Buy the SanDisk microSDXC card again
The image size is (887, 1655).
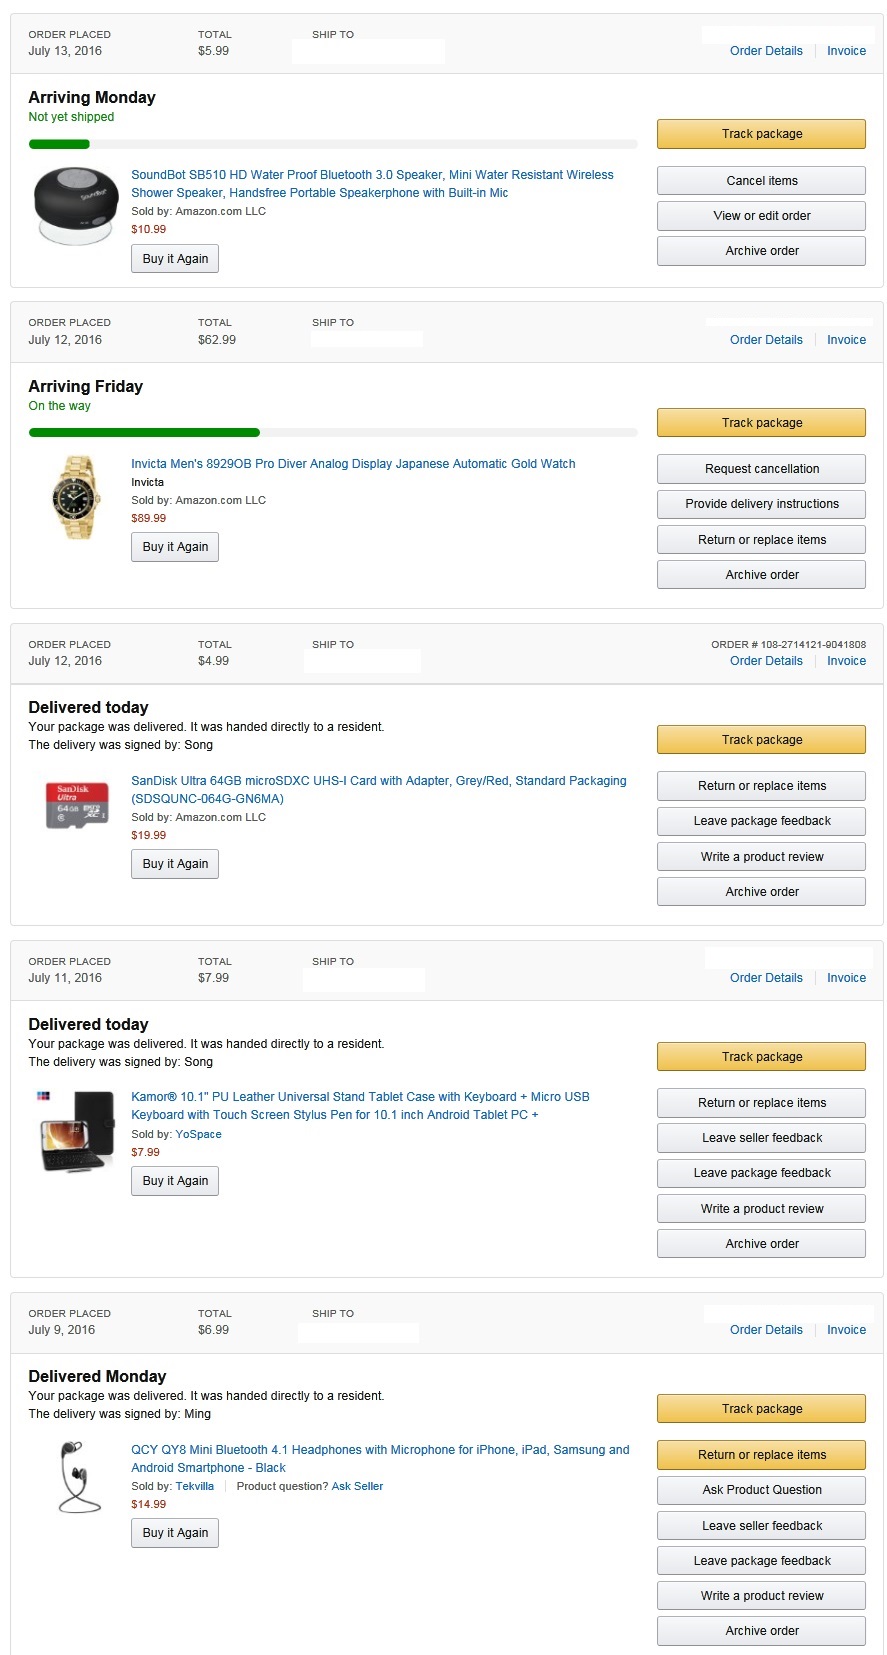[x=175, y=864]
